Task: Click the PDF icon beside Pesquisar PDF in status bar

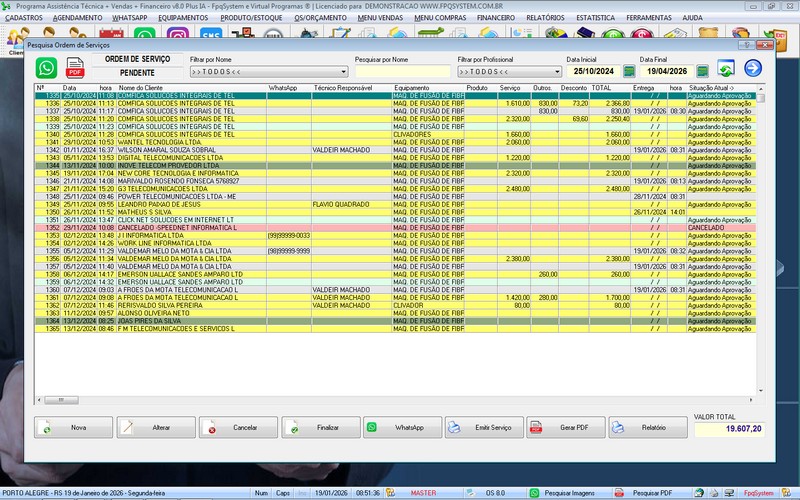Action: click(619, 493)
